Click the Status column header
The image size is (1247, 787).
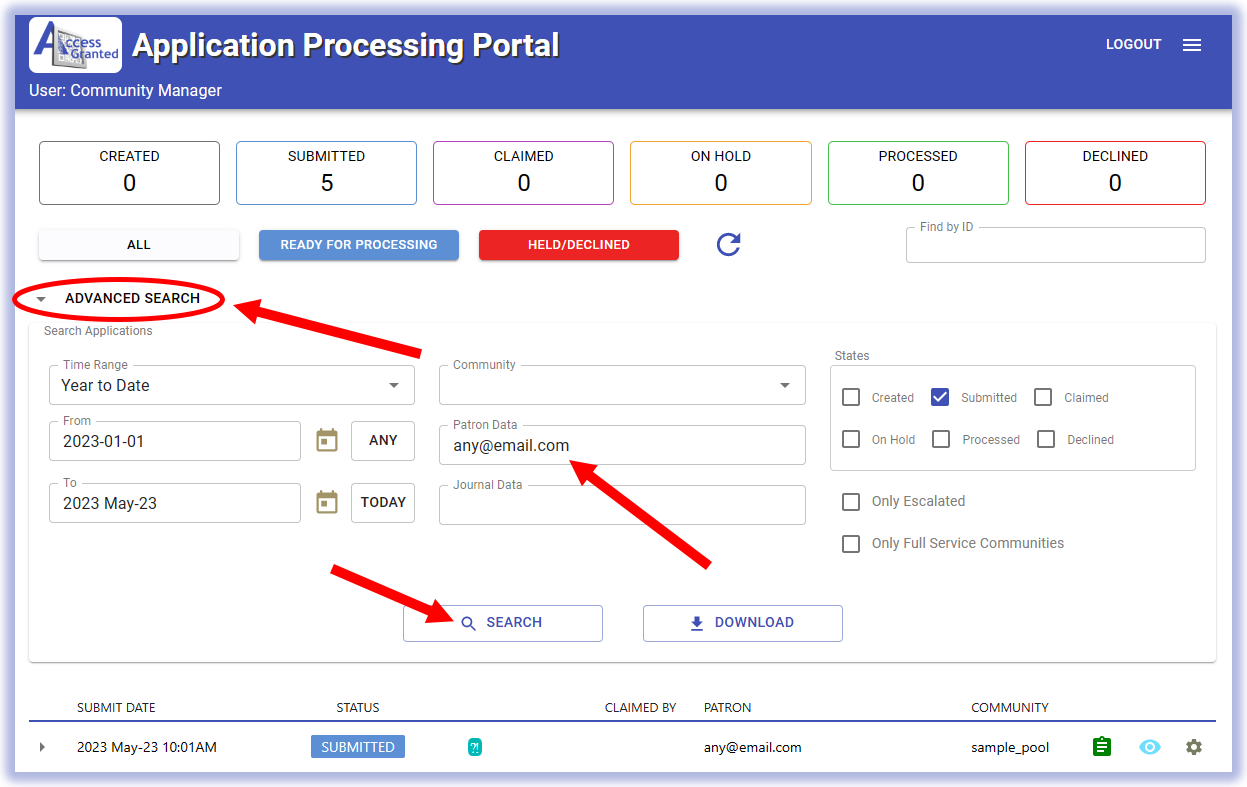[358, 707]
